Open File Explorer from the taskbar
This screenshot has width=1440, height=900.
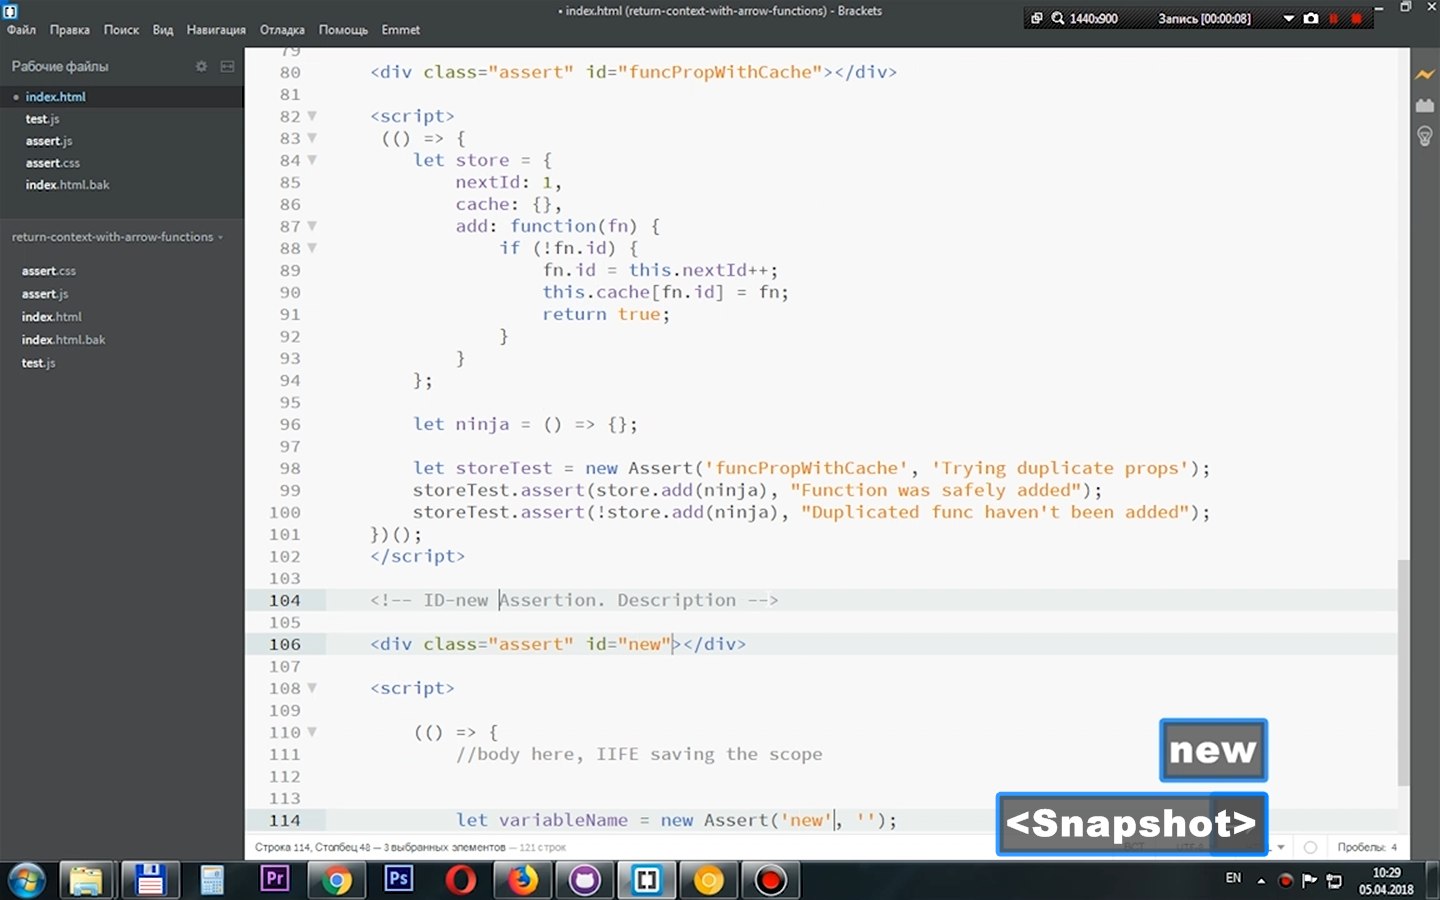(87, 880)
